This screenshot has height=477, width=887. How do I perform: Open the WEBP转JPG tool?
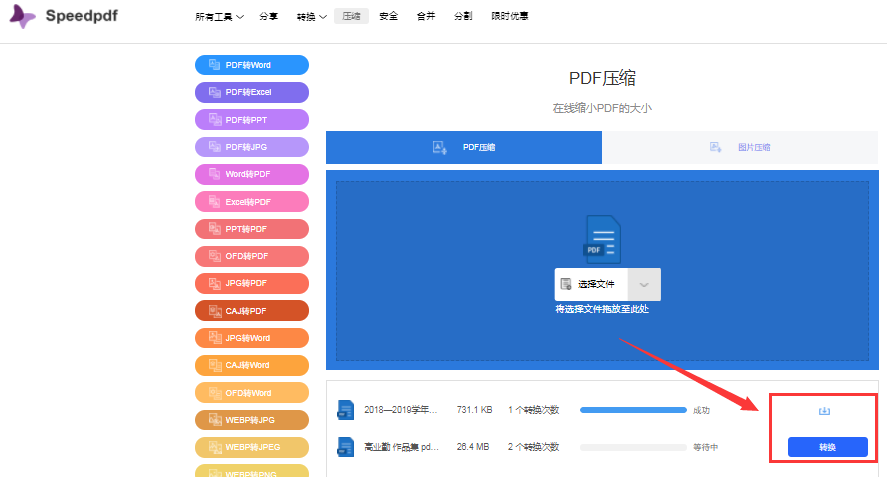pyautogui.click(x=252, y=420)
